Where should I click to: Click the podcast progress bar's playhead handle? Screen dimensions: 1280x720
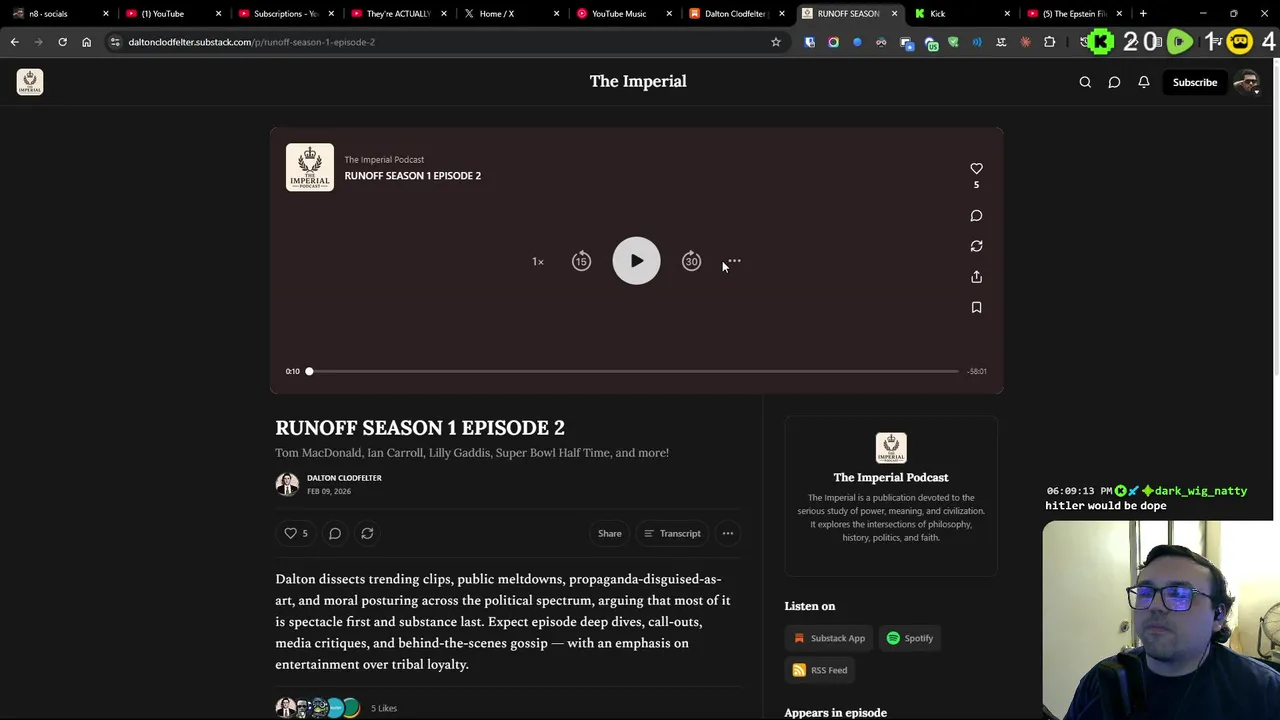click(309, 371)
